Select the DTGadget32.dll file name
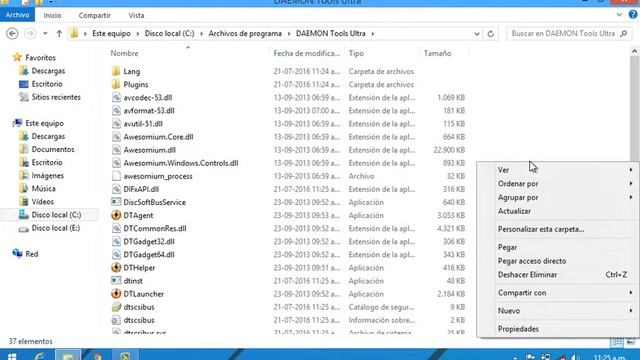 pyautogui.click(x=149, y=241)
